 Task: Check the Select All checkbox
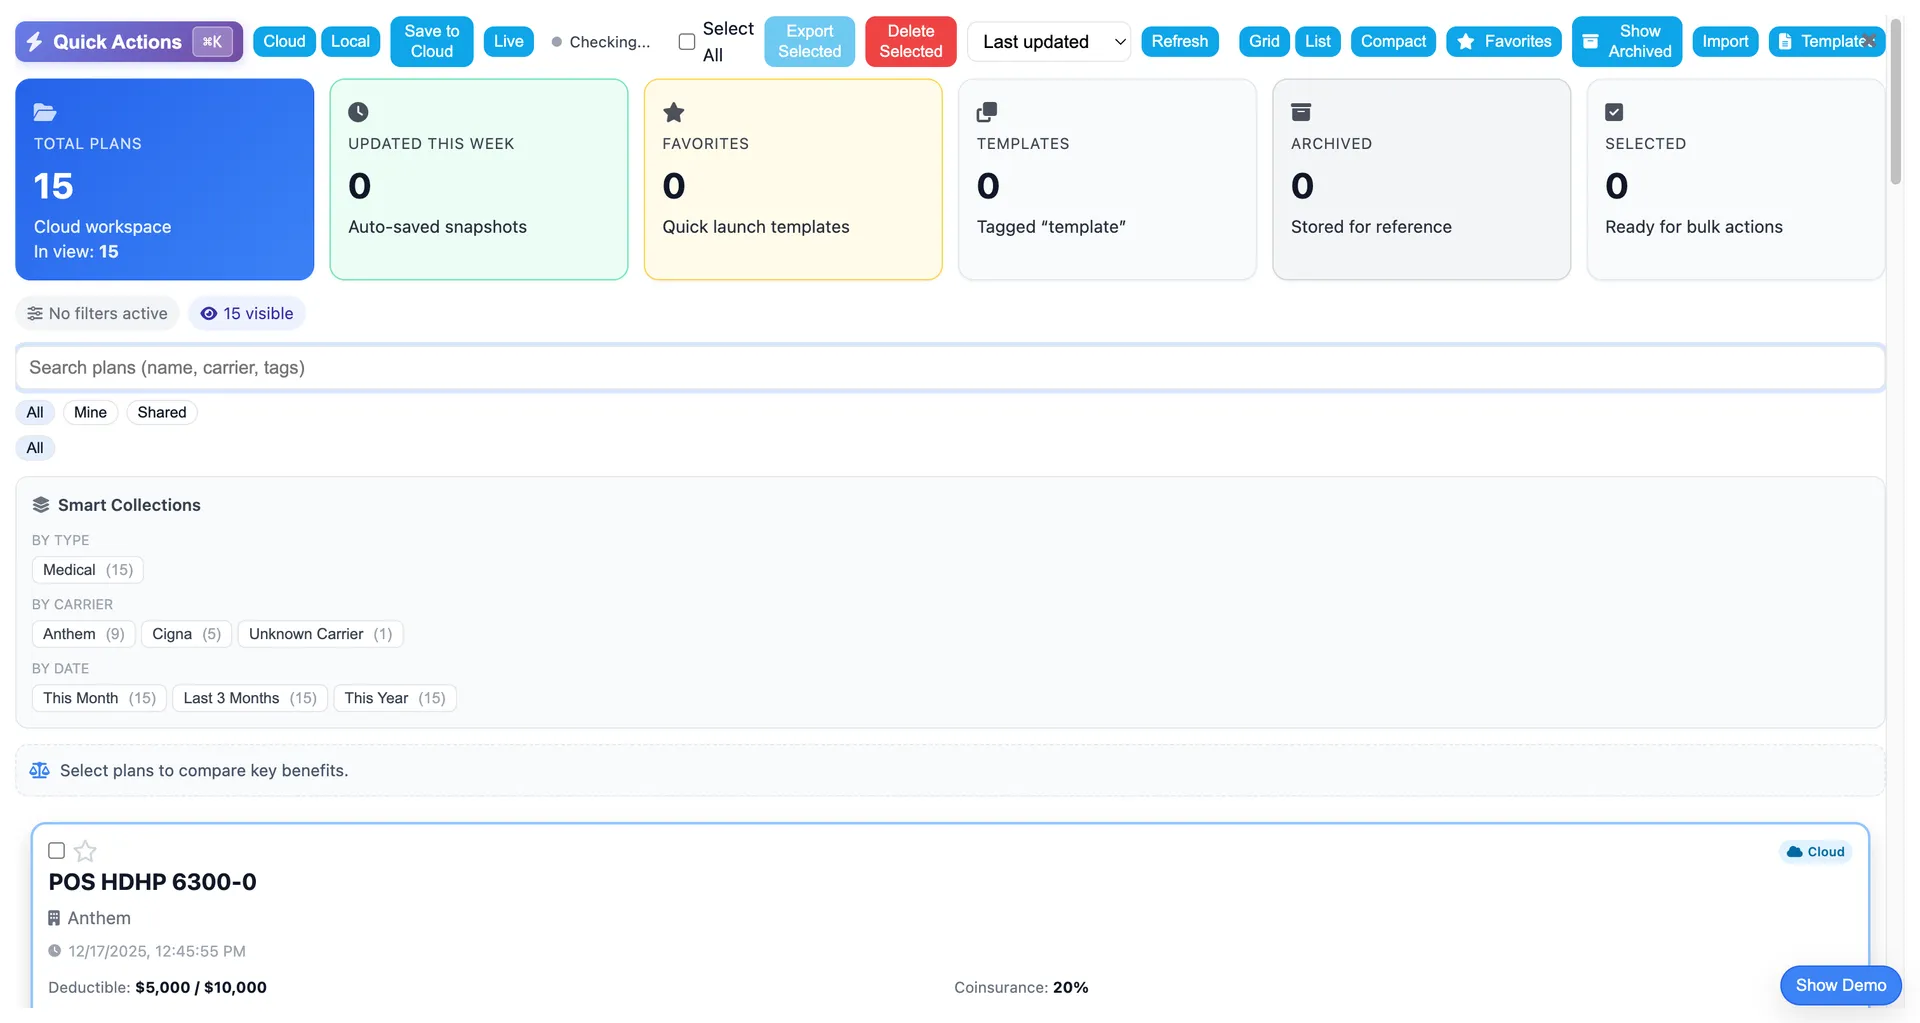[686, 41]
